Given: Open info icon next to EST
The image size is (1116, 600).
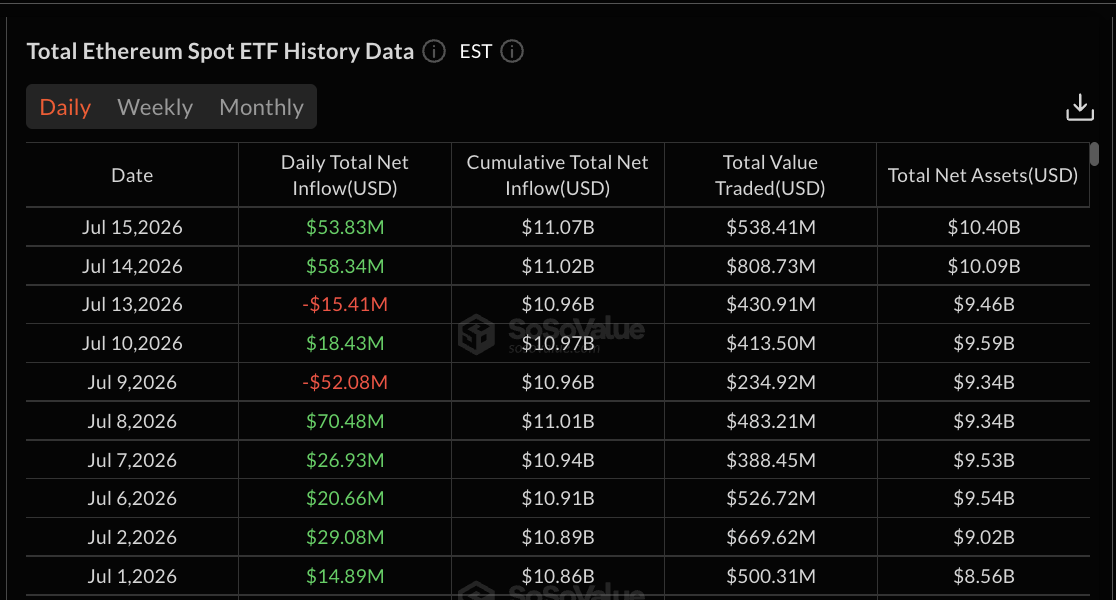Looking at the screenshot, I should coord(512,51).
